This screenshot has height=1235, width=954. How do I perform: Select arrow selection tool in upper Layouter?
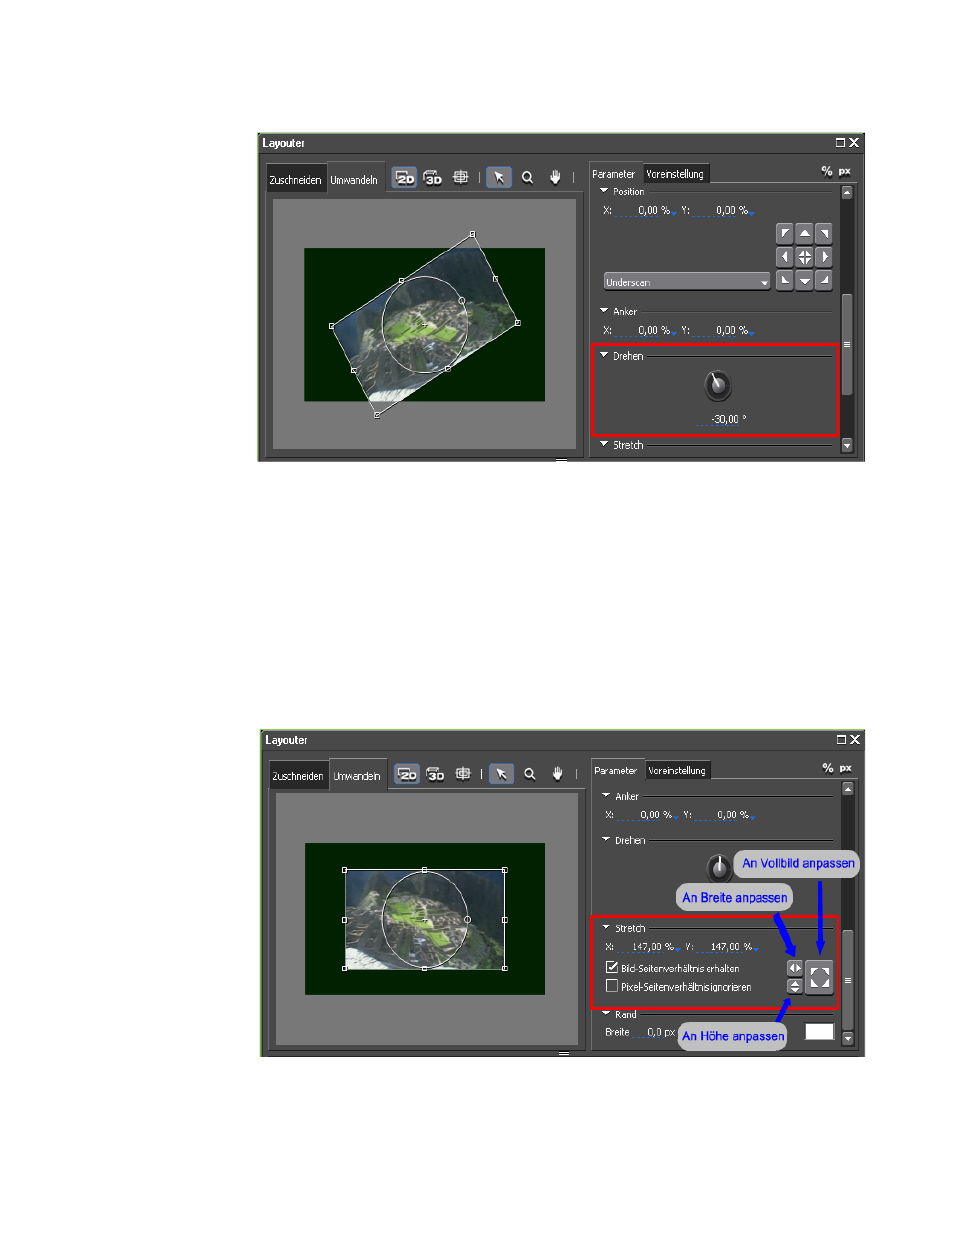499,178
